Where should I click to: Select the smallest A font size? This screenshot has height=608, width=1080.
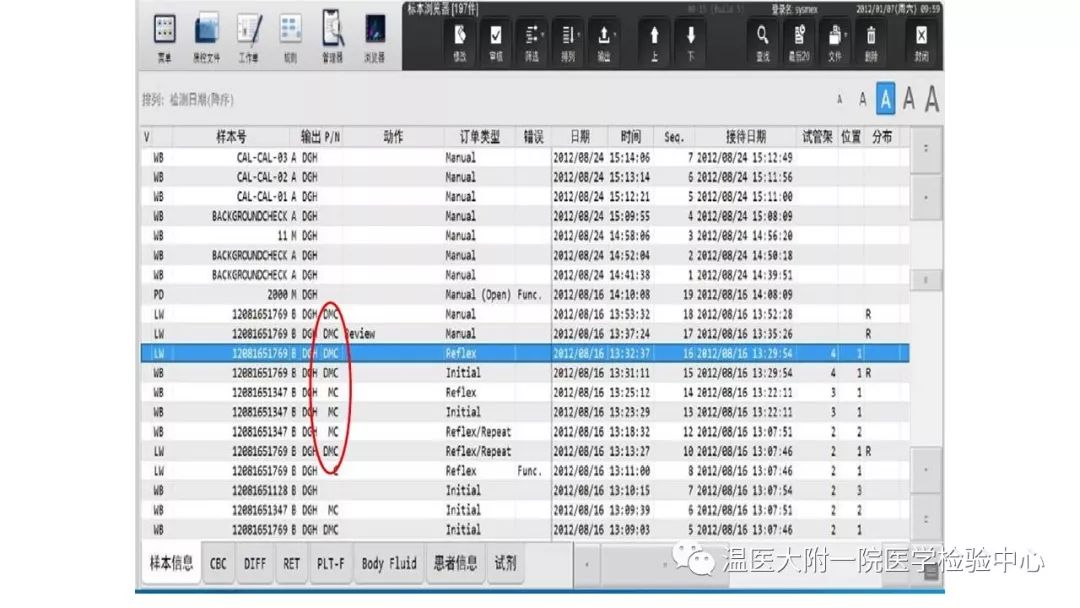840,100
